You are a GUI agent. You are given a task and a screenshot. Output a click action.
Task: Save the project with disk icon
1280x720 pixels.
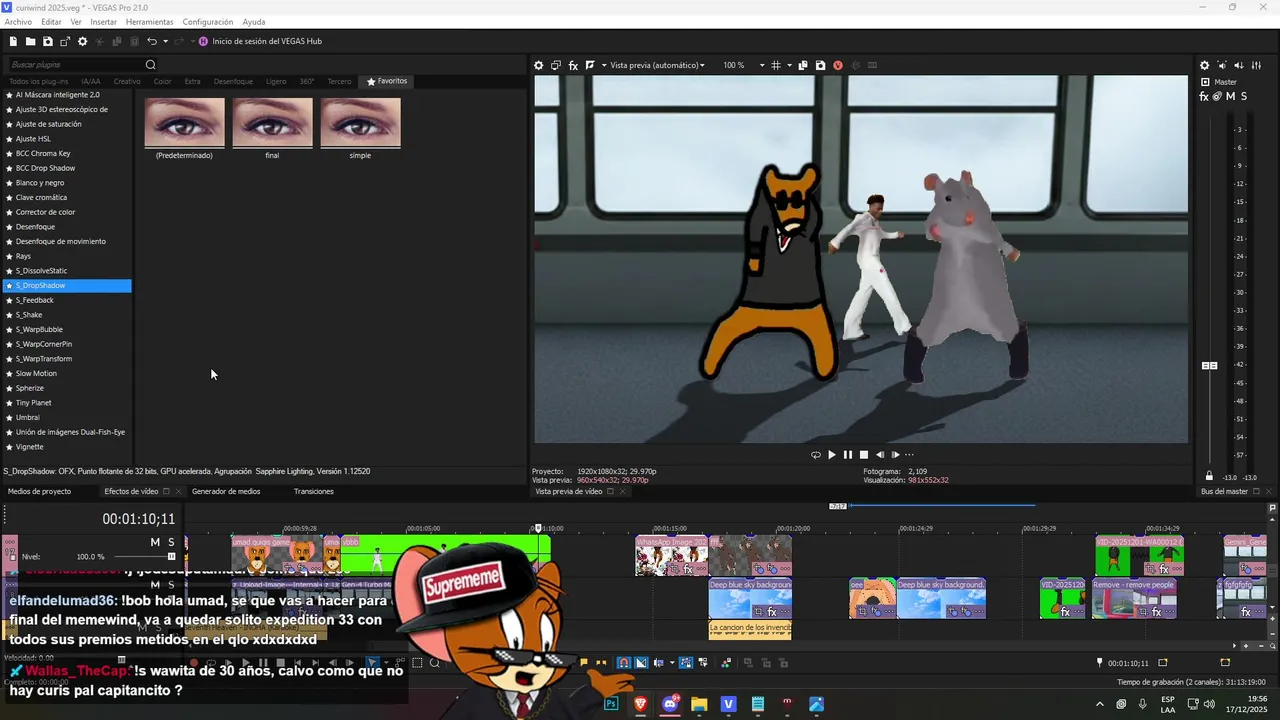coord(47,41)
